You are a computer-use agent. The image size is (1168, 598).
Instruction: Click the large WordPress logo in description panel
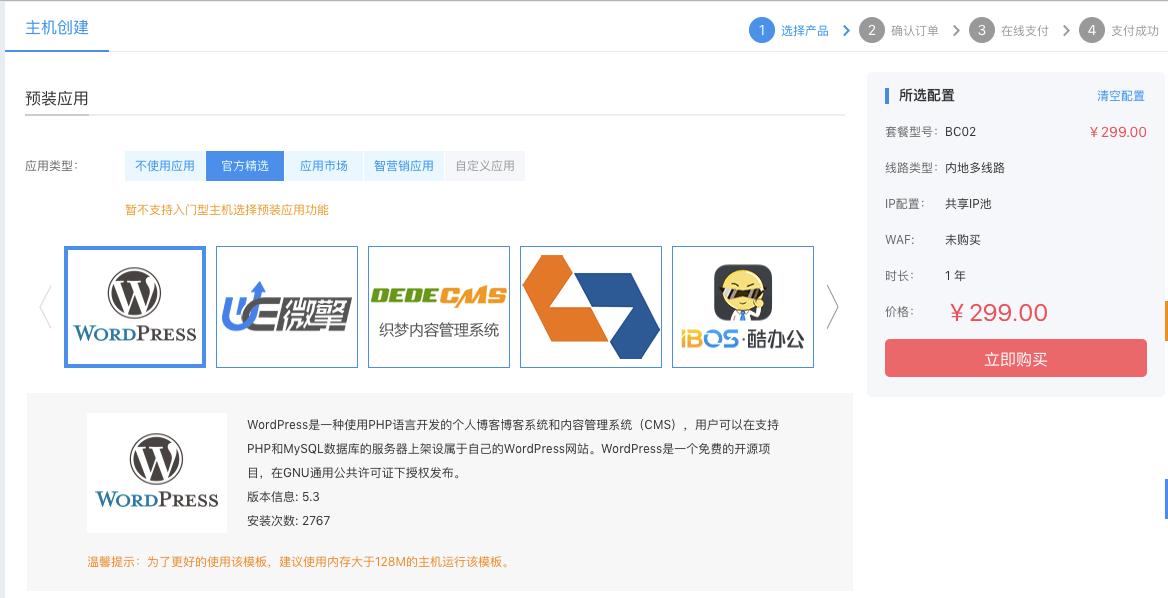point(157,473)
